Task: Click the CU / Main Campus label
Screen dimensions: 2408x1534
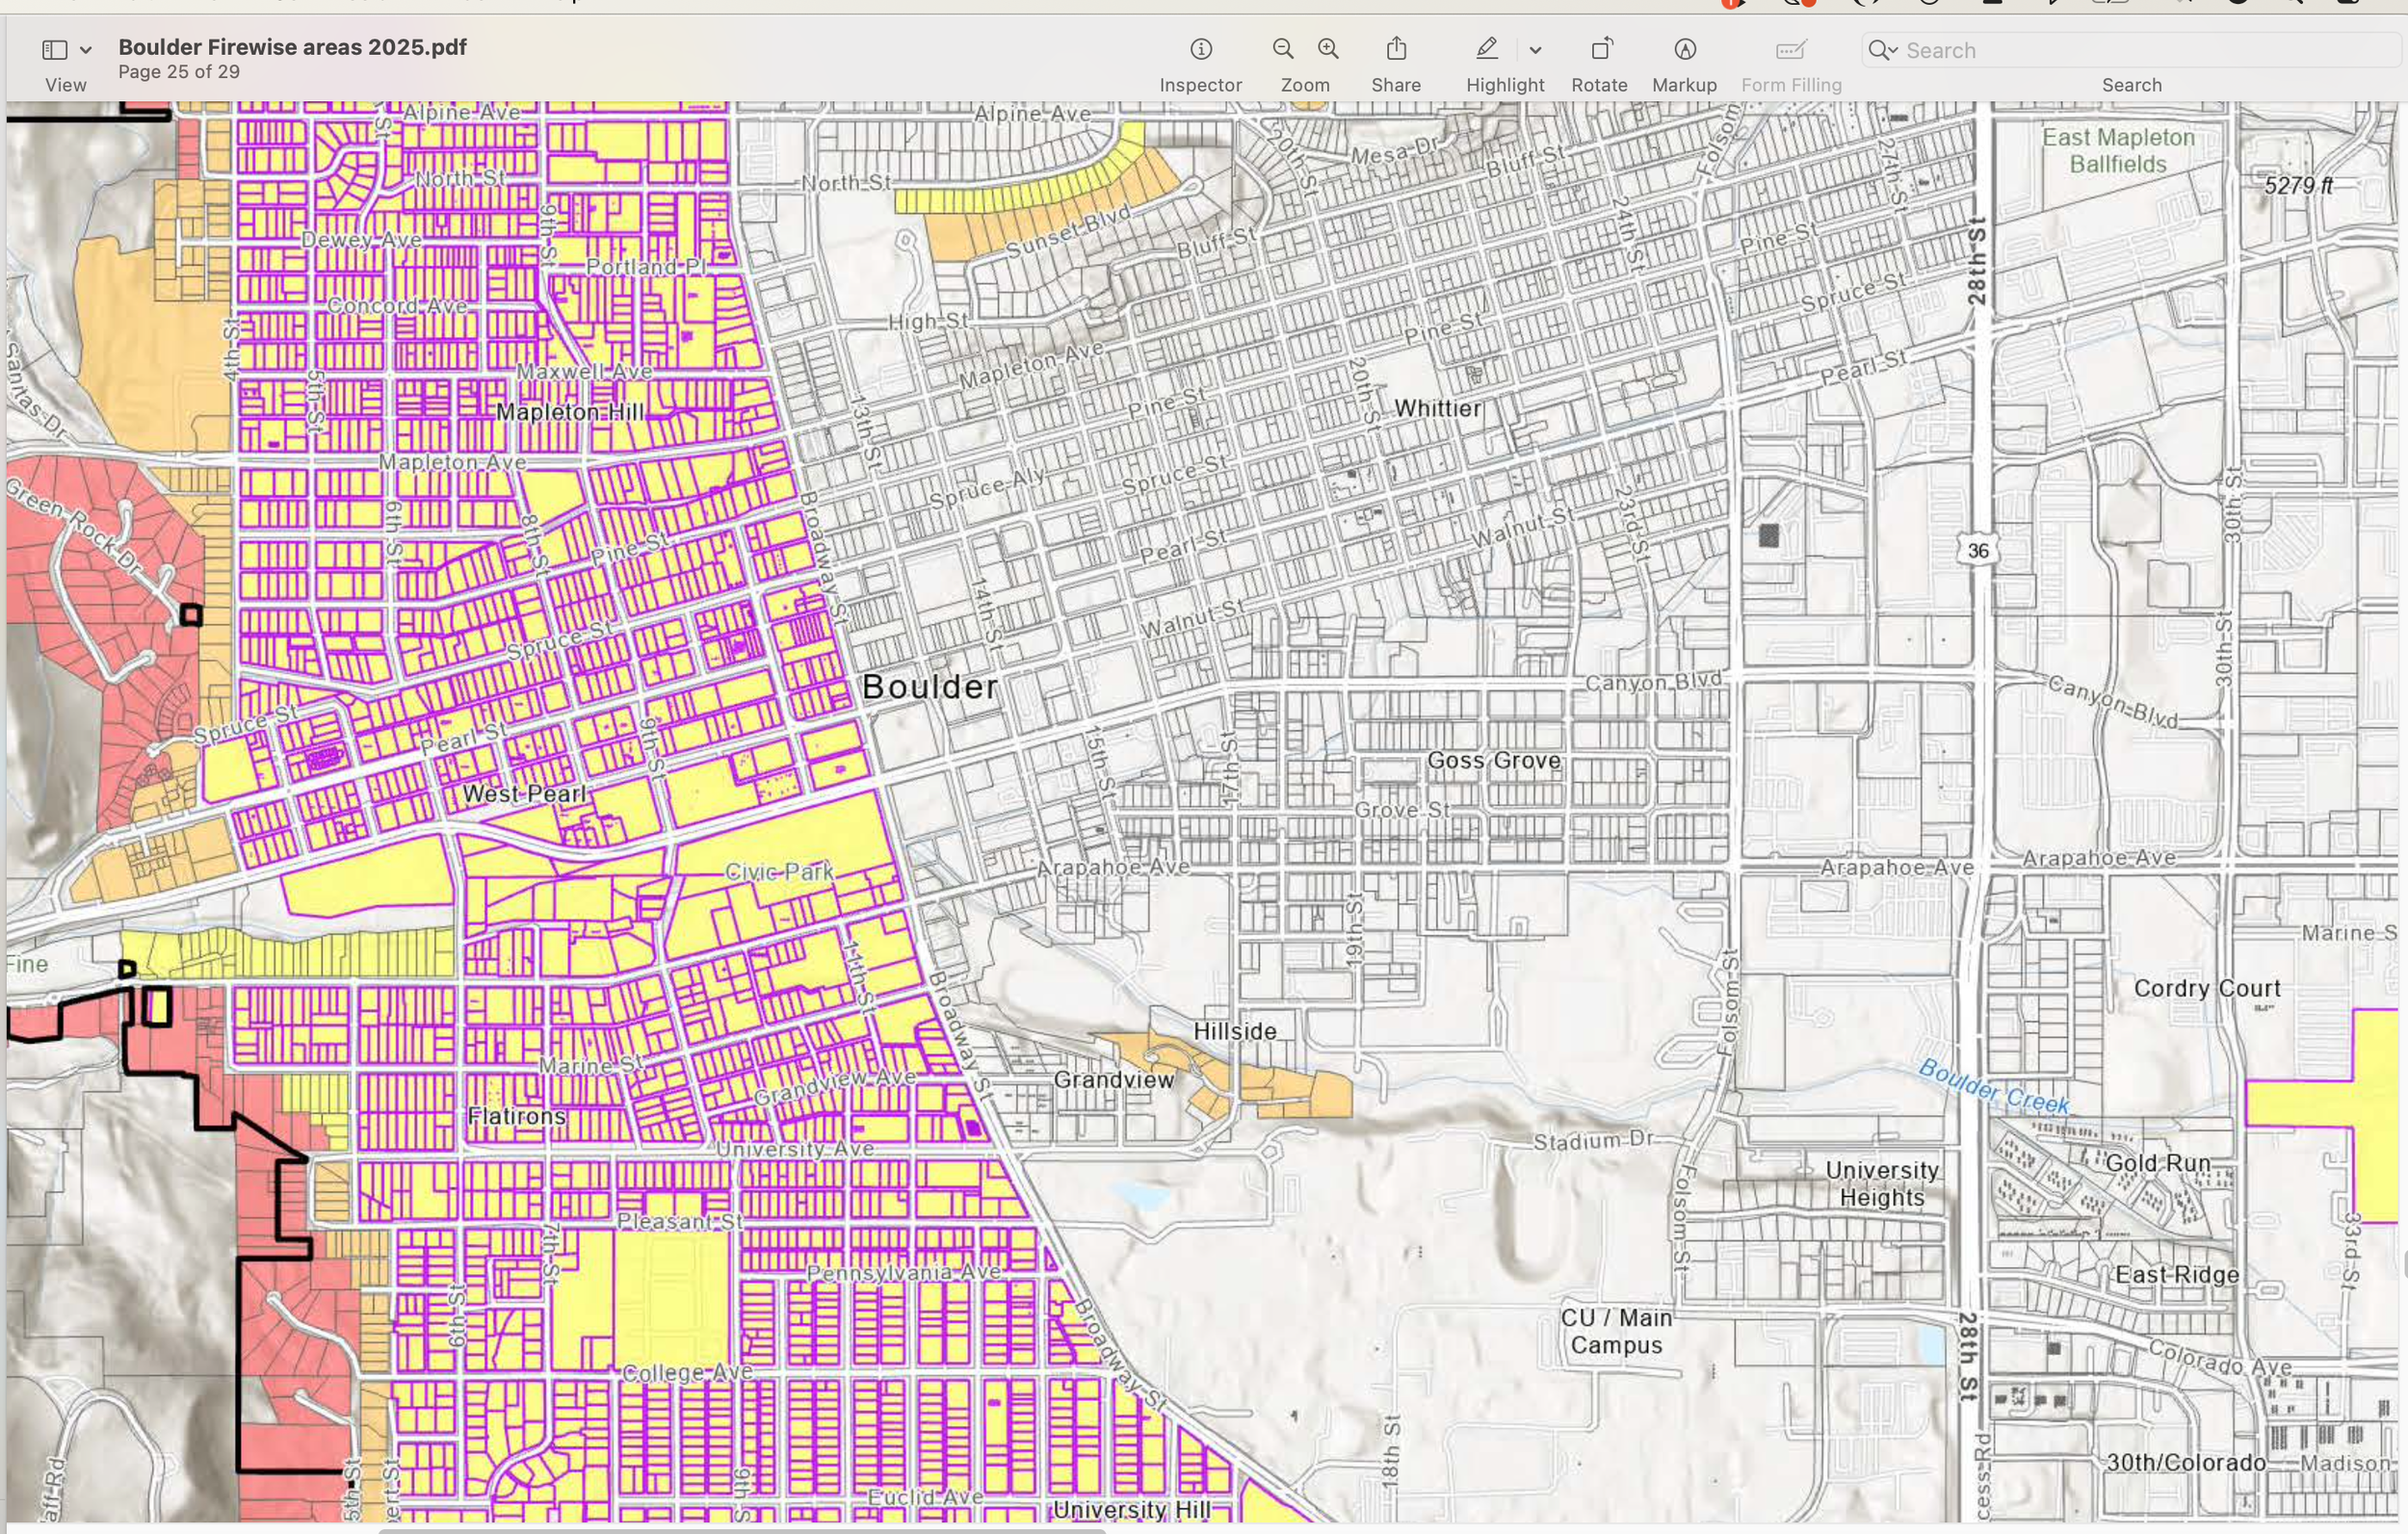Action: (x=1616, y=1331)
